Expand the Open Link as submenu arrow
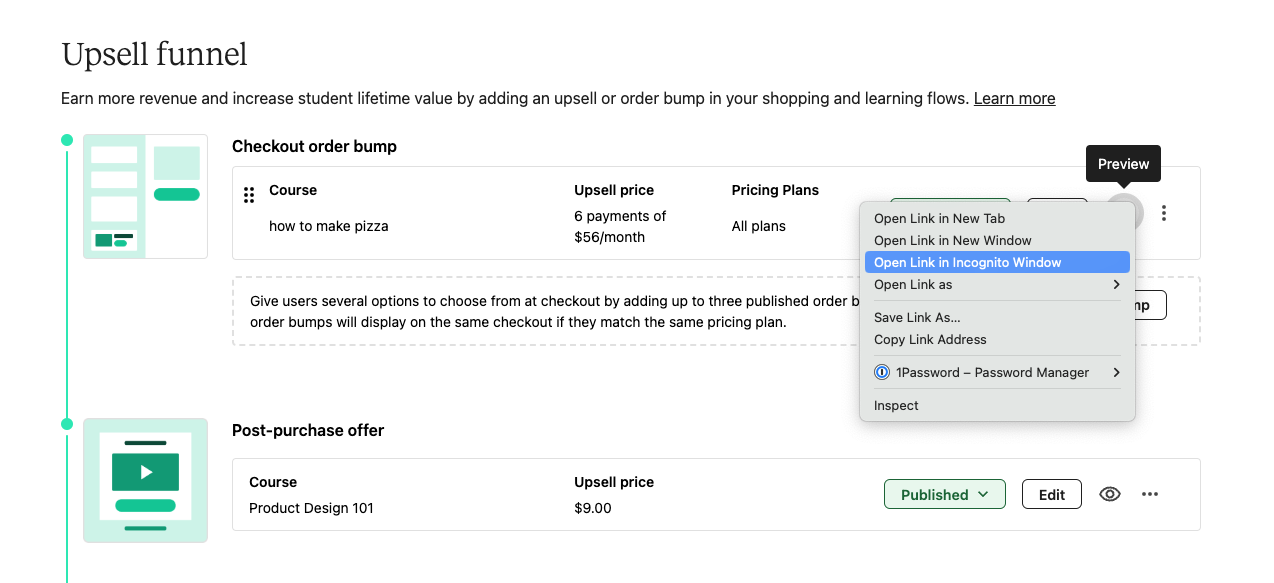The height and width of the screenshot is (583, 1274). [1116, 285]
